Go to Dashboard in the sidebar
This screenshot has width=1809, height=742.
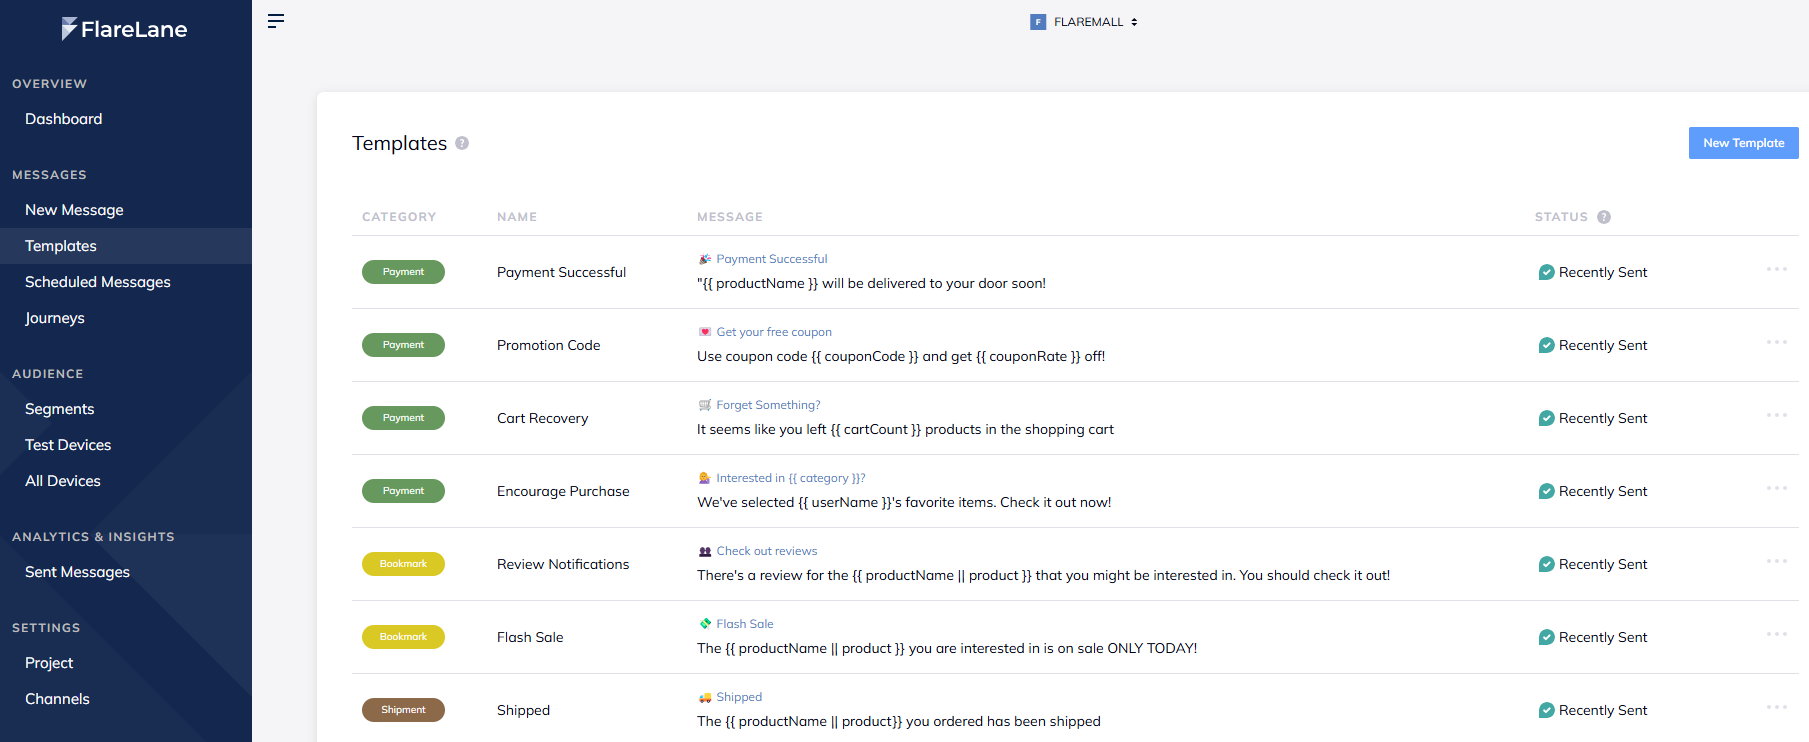pos(64,119)
